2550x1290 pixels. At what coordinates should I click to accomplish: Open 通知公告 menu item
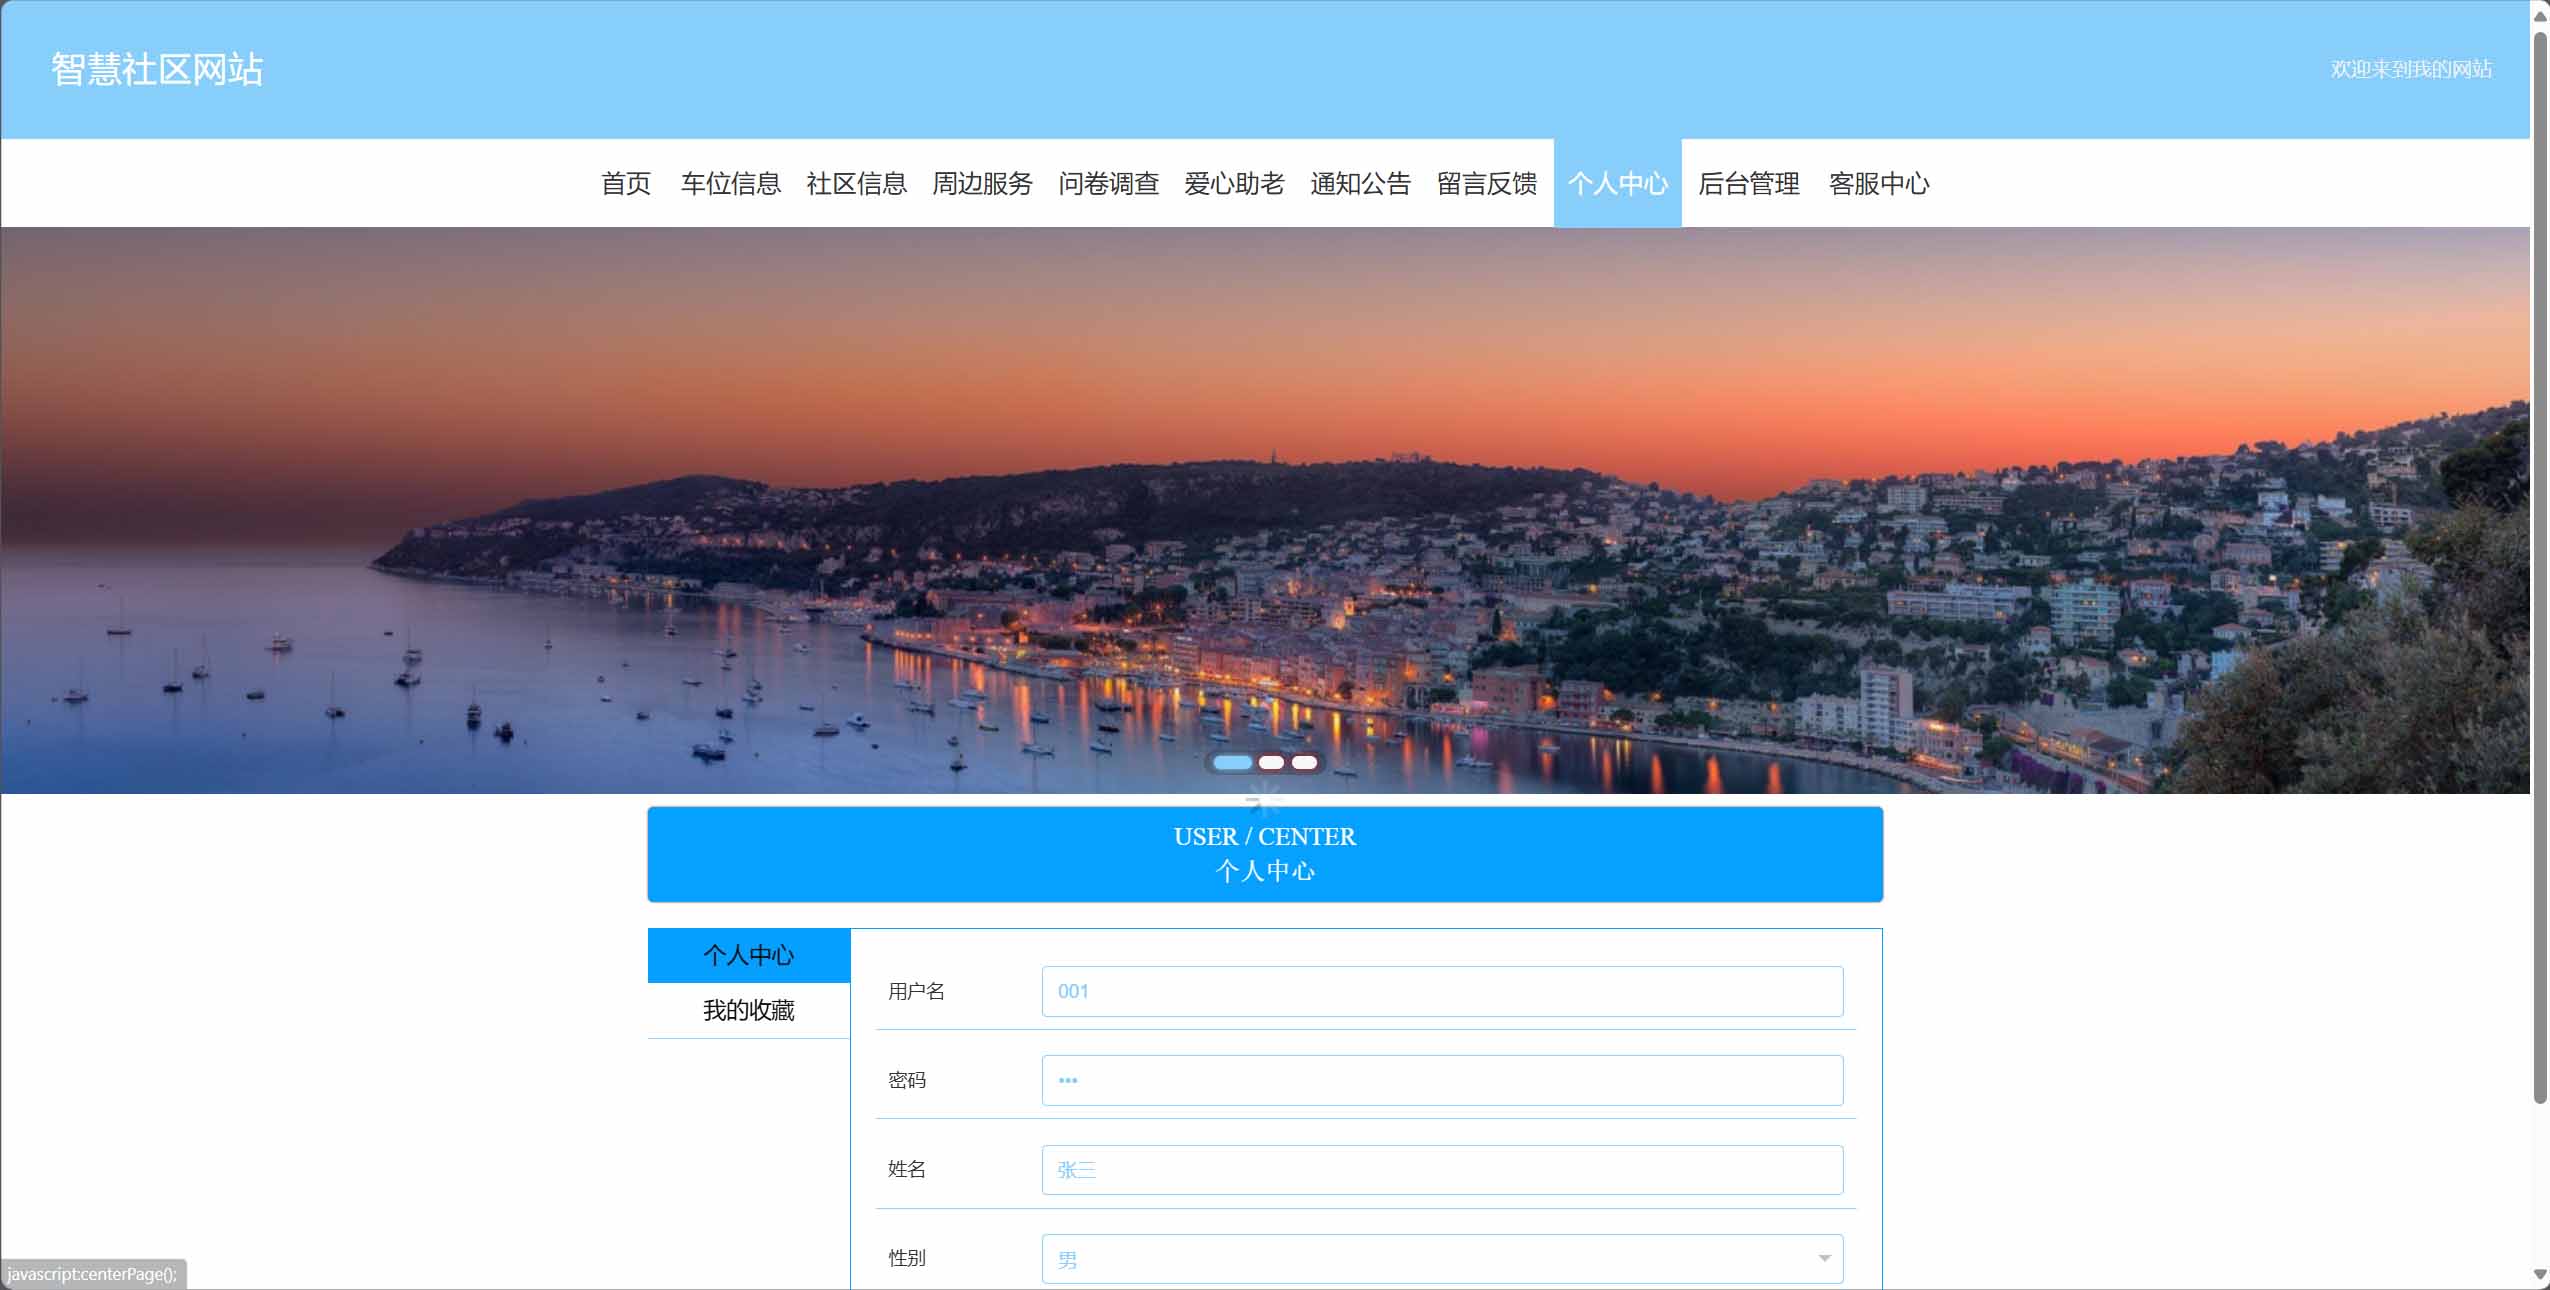(x=1361, y=183)
